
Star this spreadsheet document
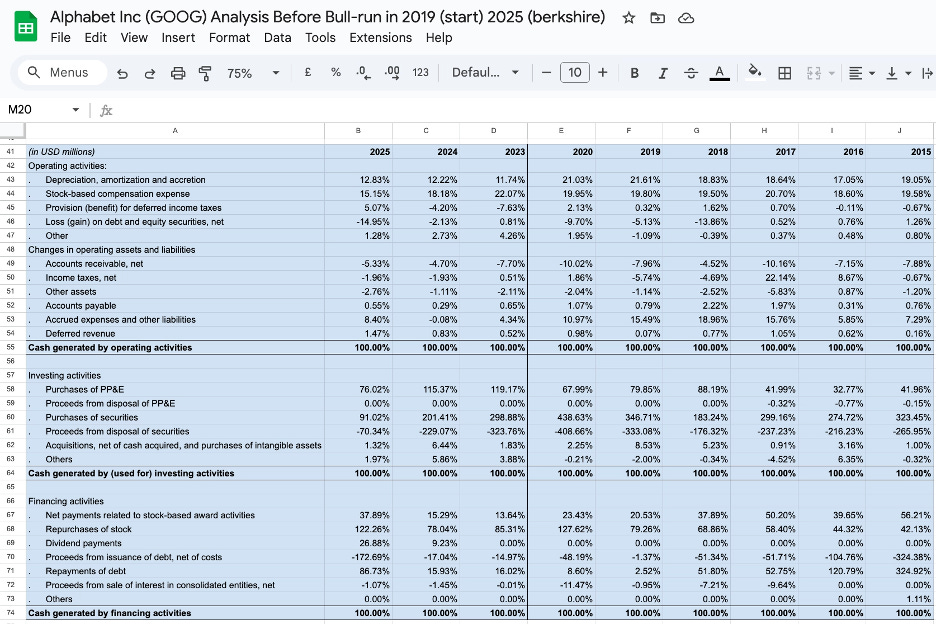coord(629,18)
